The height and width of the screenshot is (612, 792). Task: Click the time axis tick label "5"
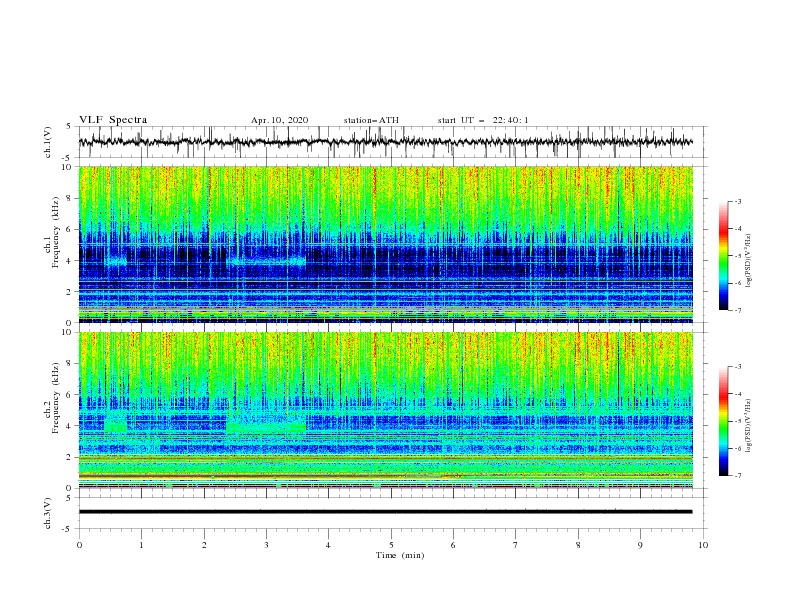391,545
